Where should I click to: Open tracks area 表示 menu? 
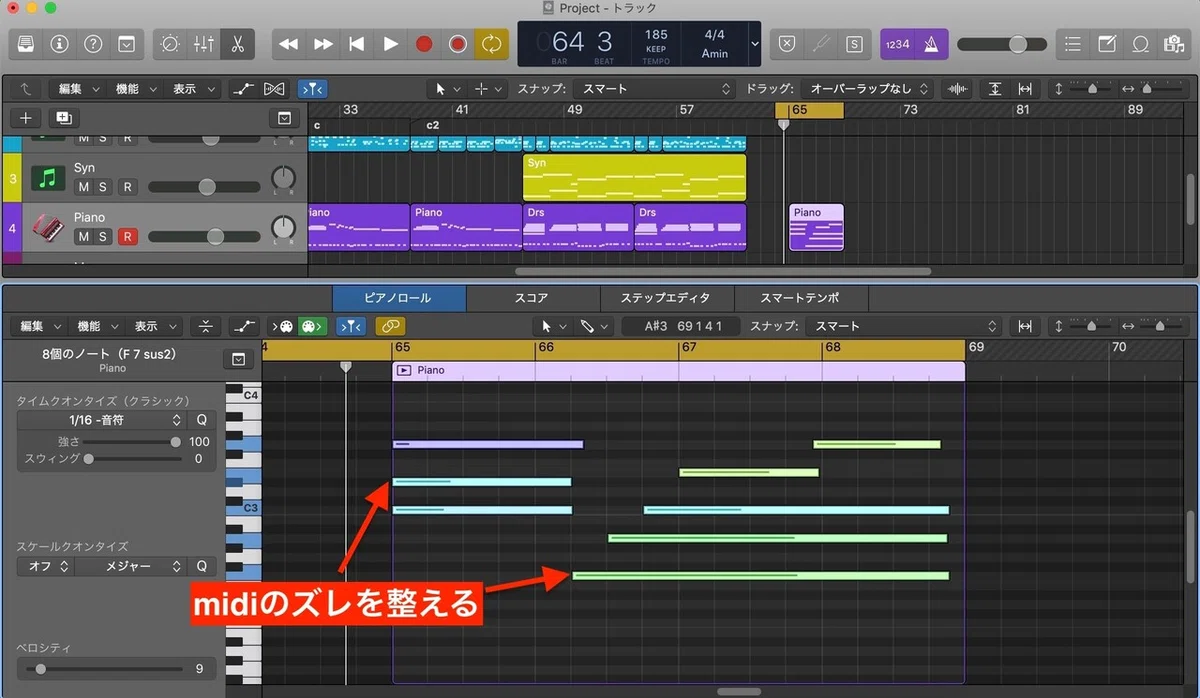point(191,89)
